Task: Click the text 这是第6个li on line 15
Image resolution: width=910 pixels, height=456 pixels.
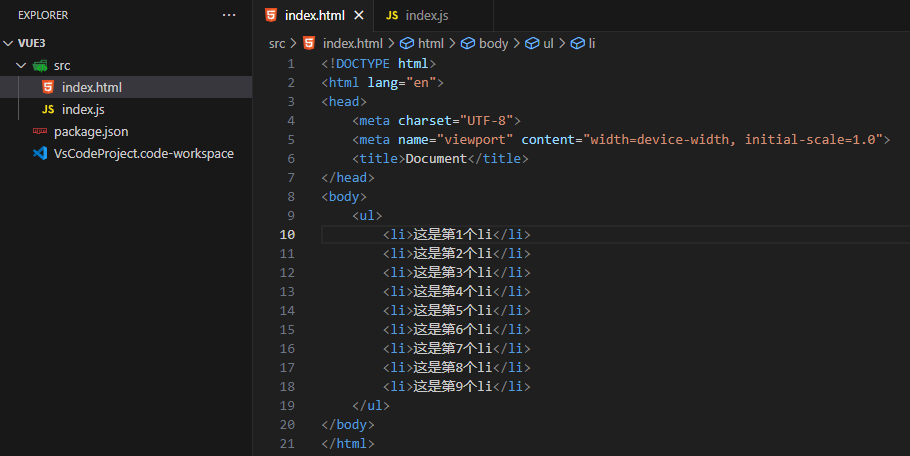Action: (452, 330)
